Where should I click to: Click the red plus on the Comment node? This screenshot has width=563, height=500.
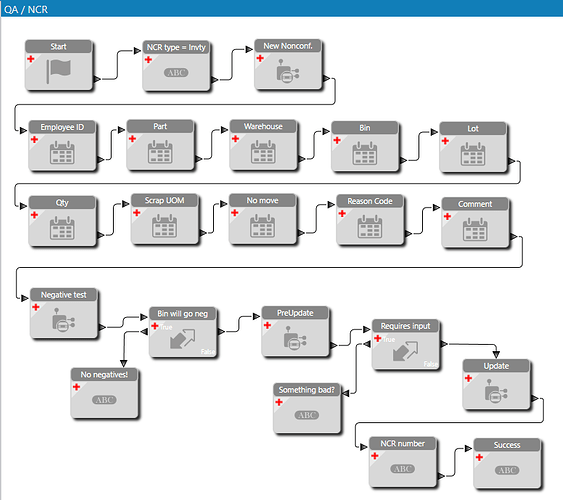click(447, 216)
